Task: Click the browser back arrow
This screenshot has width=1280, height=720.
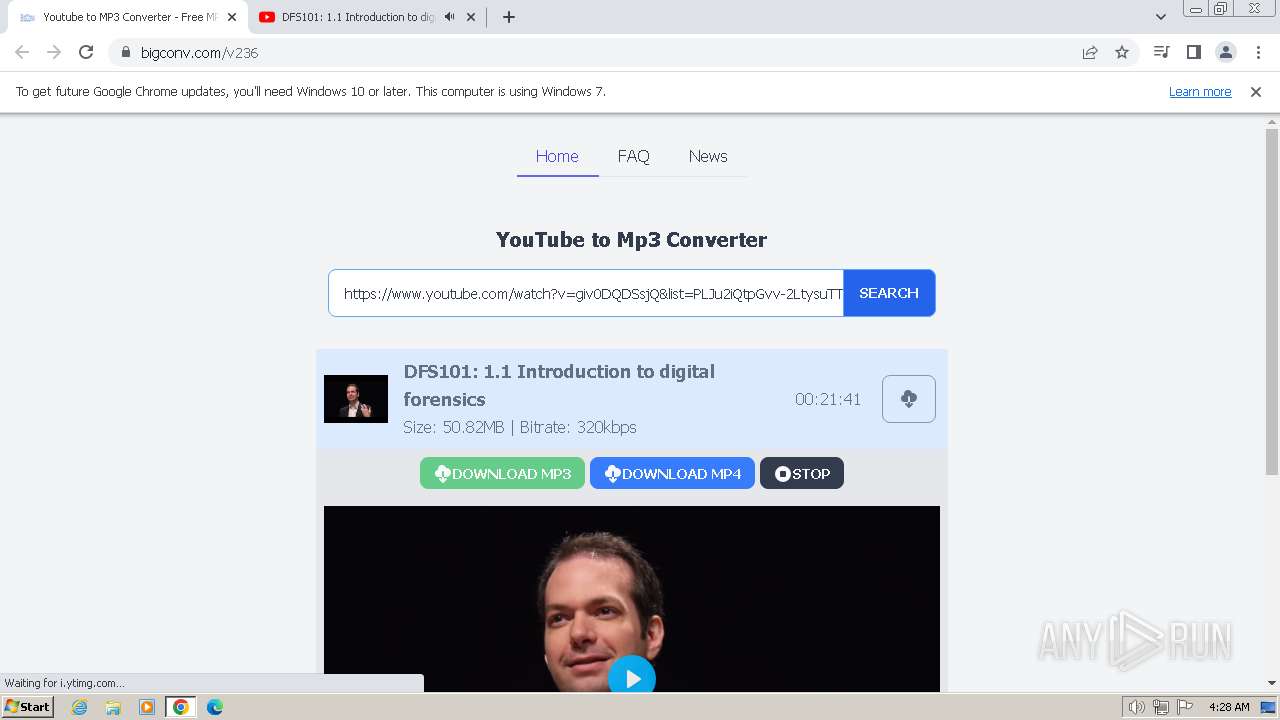Action: click(22, 53)
